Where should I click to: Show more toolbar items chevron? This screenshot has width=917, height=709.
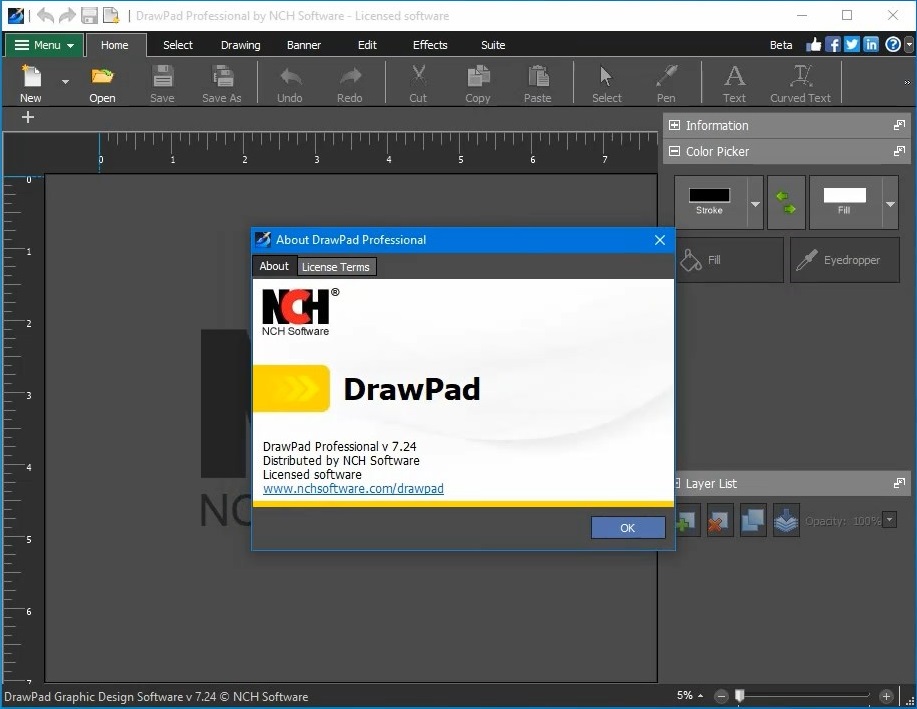pyautogui.click(x=907, y=82)
